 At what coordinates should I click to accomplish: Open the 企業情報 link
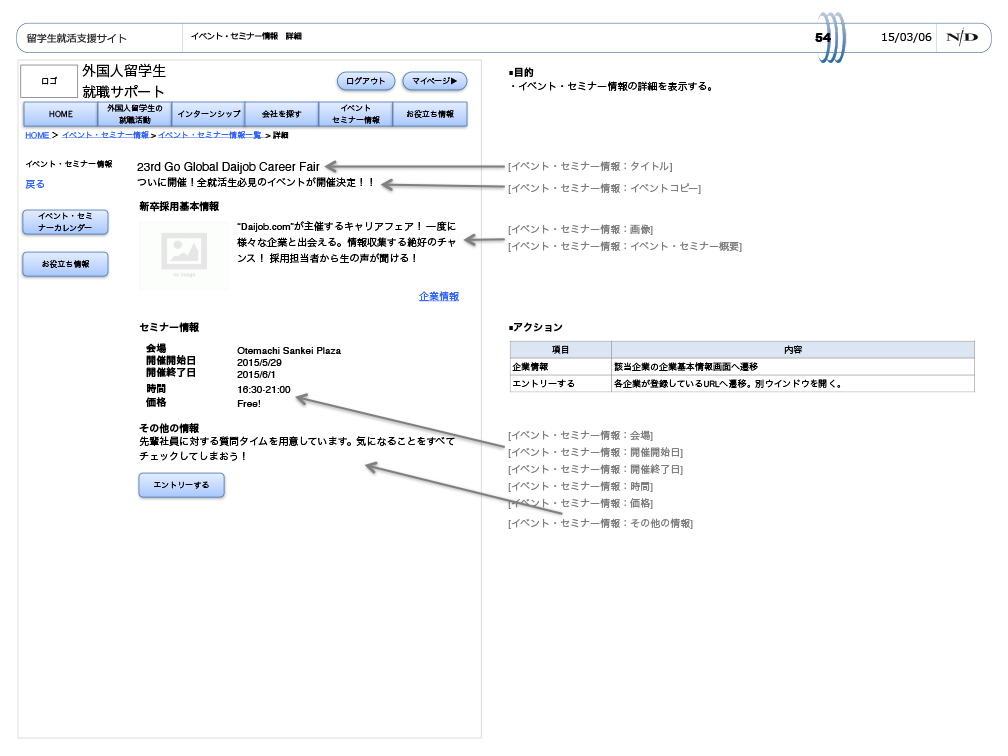(x=438, y=297)
